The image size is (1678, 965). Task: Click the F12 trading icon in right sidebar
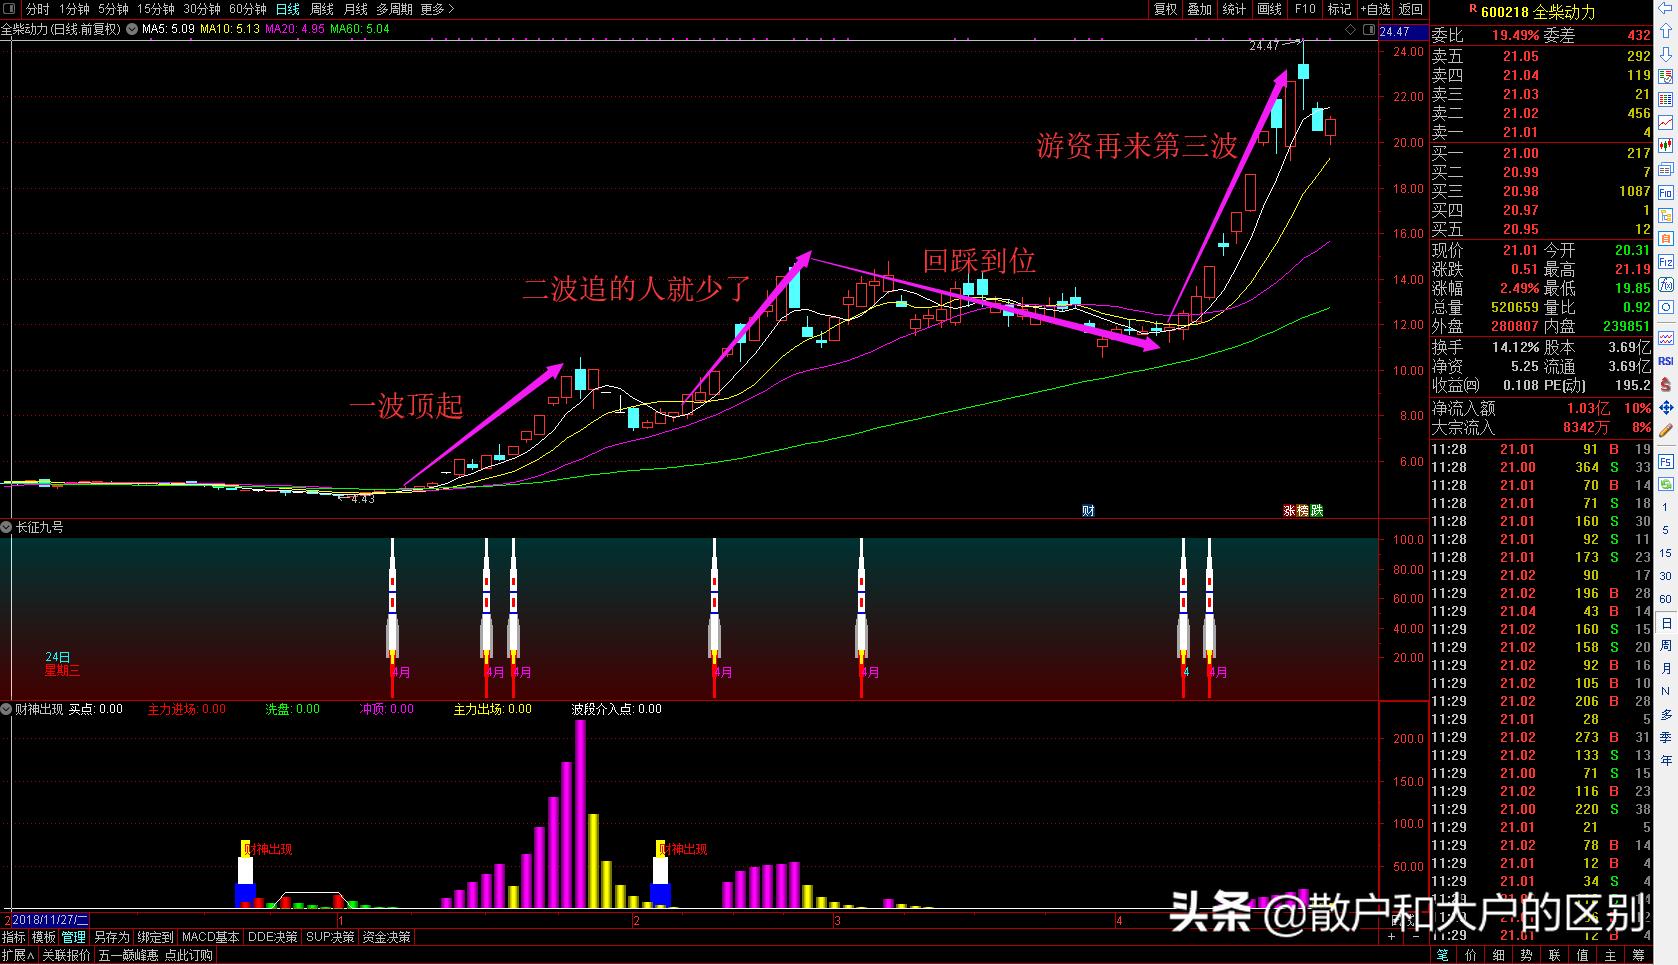[1667, 262]
